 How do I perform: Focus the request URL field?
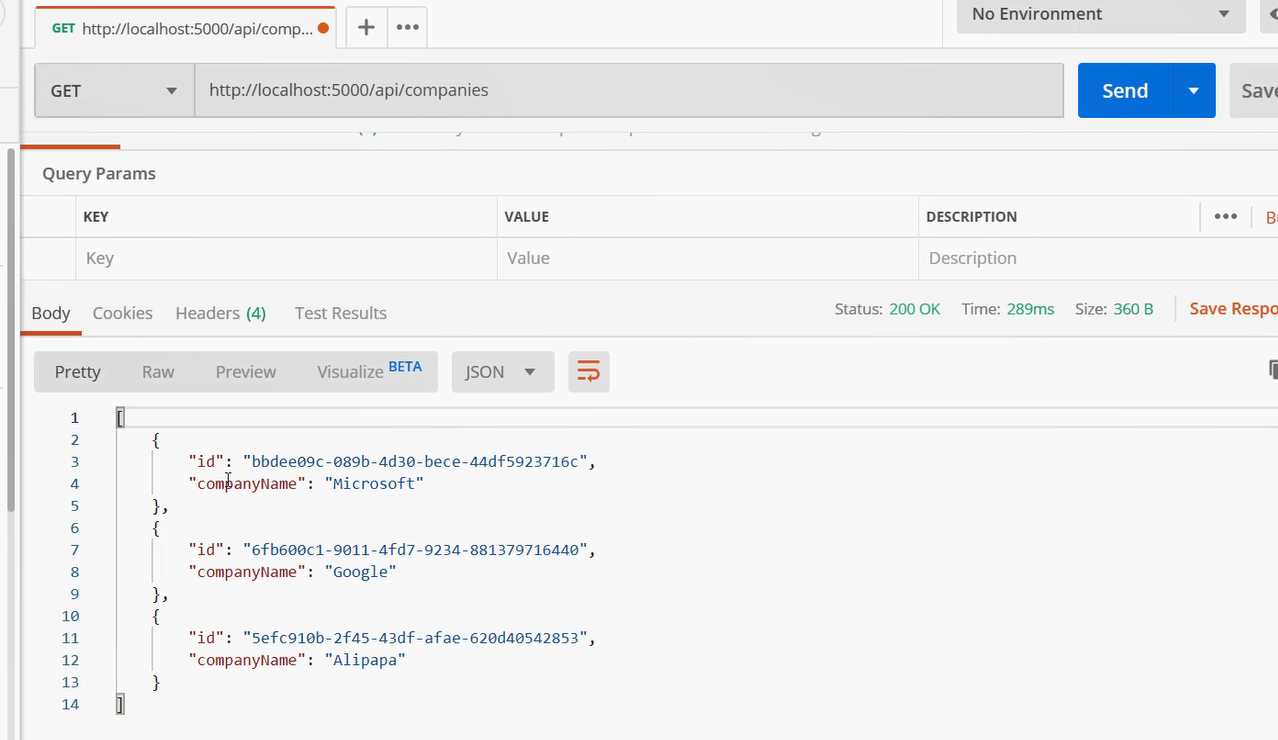coord(628,91)
